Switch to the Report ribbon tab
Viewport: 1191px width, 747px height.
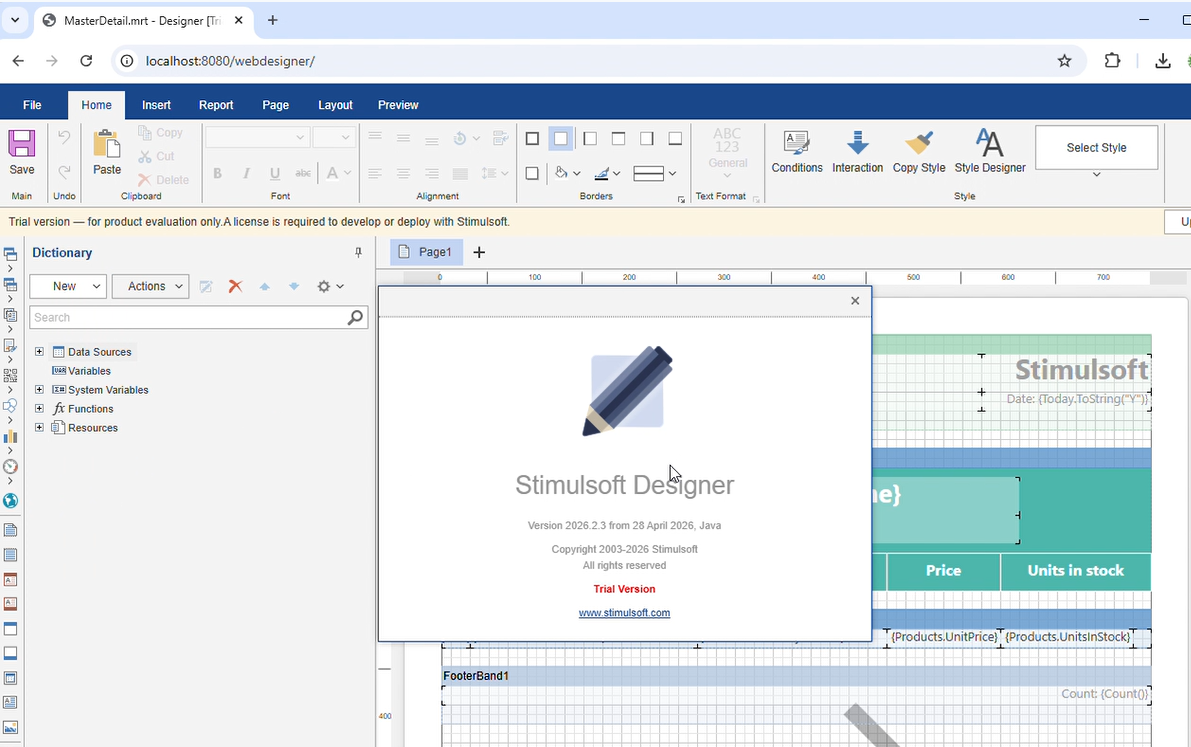tap(216, 105)
